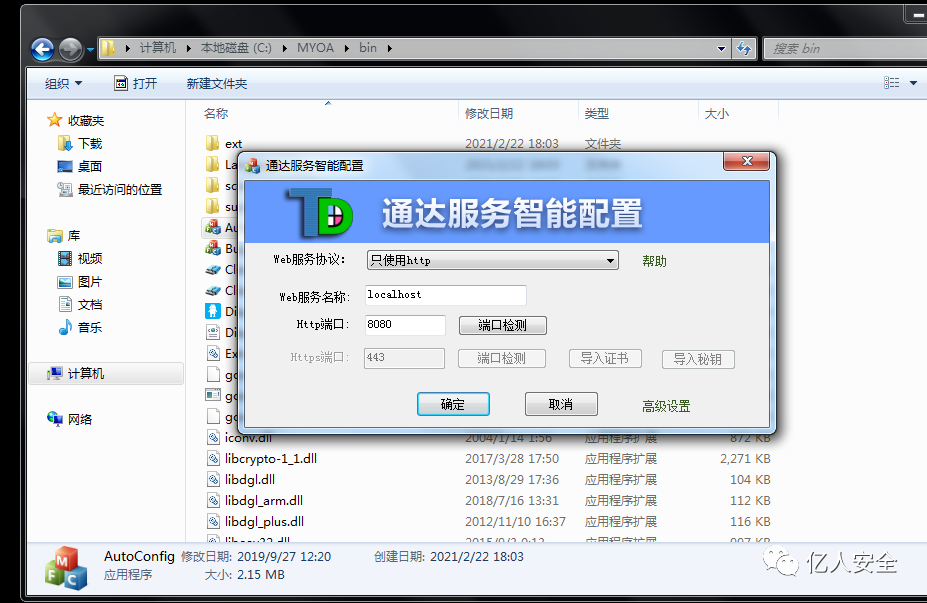Image resolution: width=927 pixels, height=603 pixels.
Task: Click the folder icon in the address bar
Action: [108, 48]
